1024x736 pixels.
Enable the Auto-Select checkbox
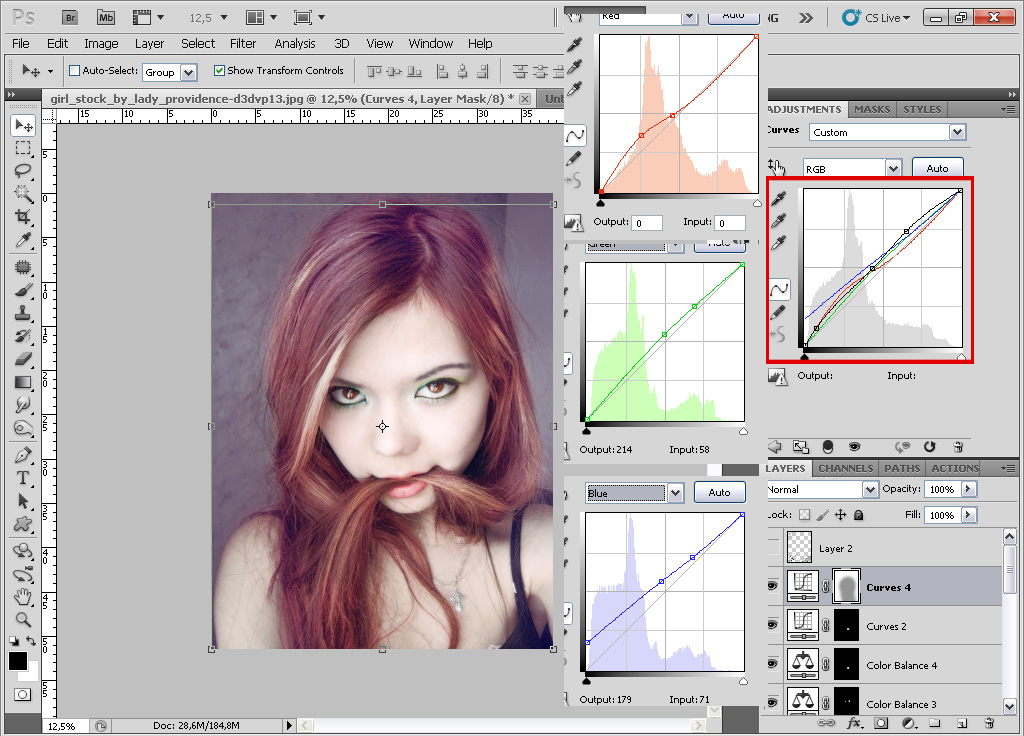(74, 71)
